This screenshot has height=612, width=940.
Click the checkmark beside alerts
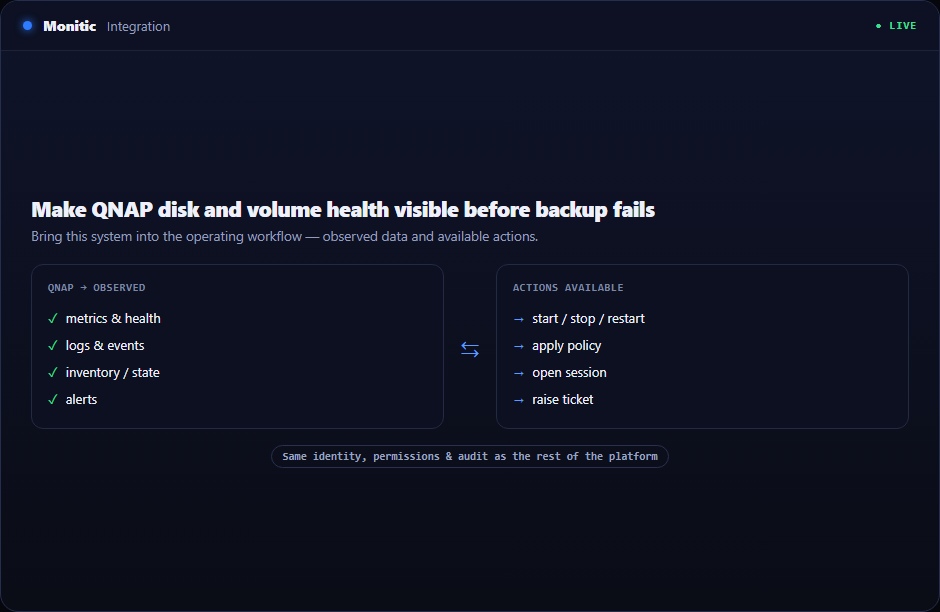tap(53, 399)
